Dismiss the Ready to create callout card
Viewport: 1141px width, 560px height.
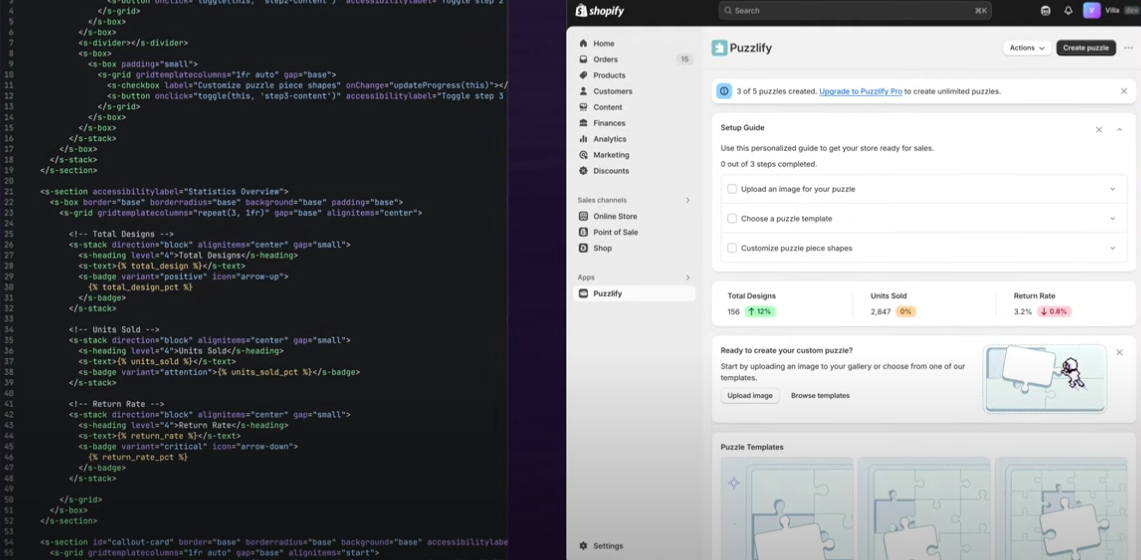click(1119, 352)
